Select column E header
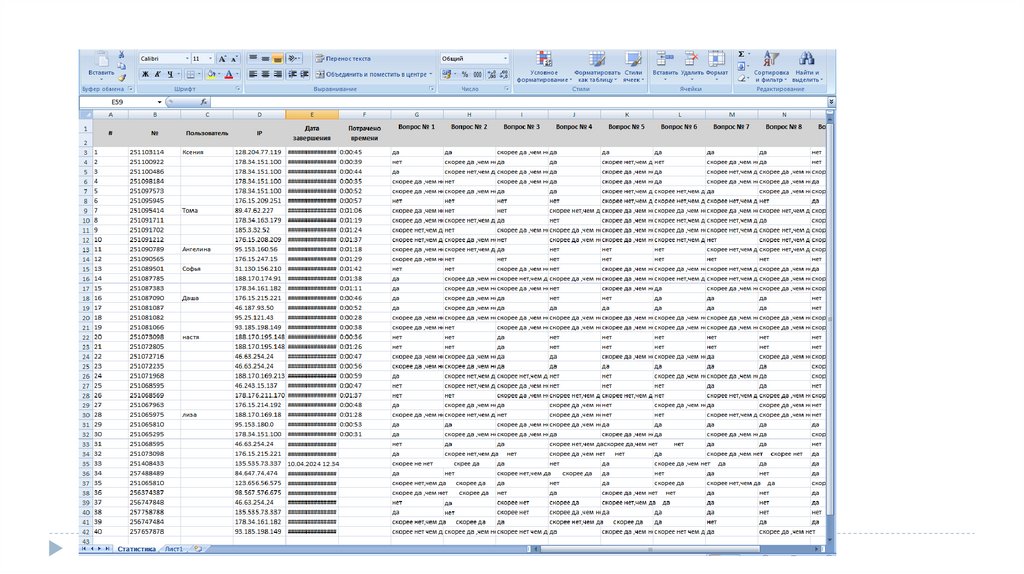The width and height of the screenshot is (1024, 574). click(312, 115)
